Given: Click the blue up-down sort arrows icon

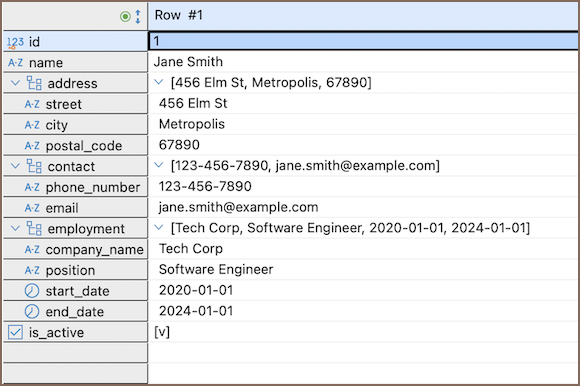Looking at the screenshot, I should point(138,17).
